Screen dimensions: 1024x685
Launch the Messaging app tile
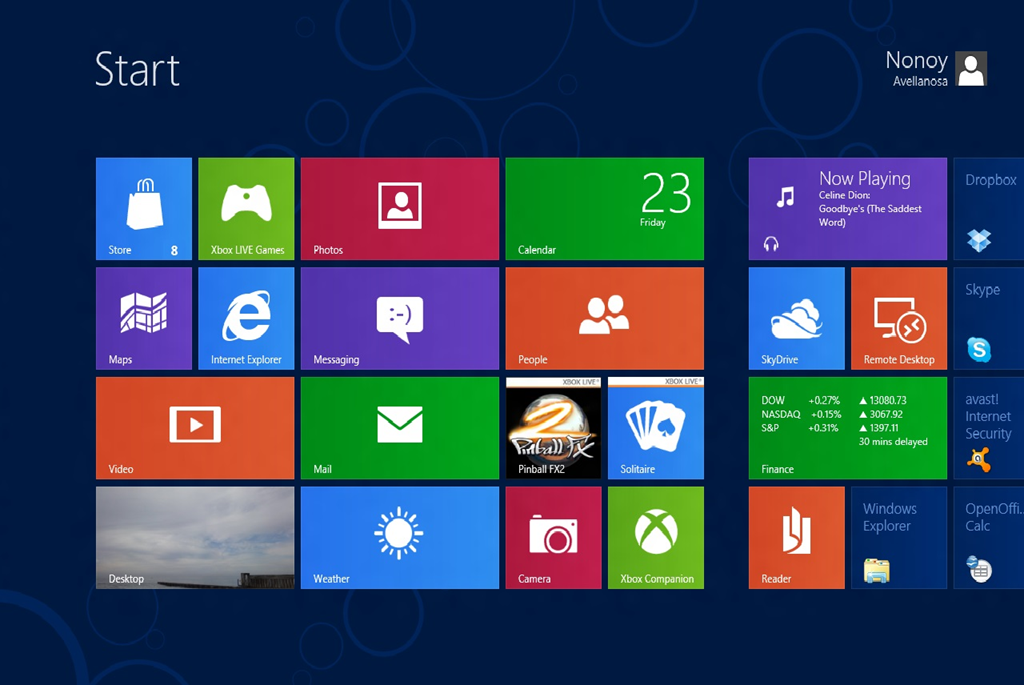(x=399, y=318)
